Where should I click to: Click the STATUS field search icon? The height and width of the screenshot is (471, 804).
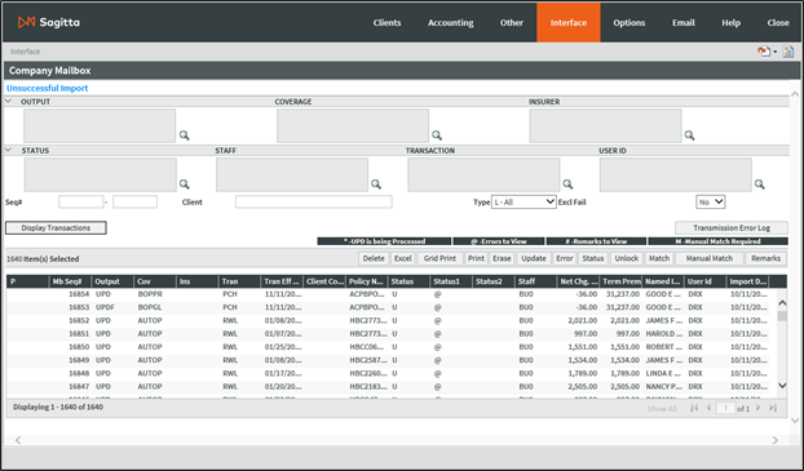click(184, 184)
